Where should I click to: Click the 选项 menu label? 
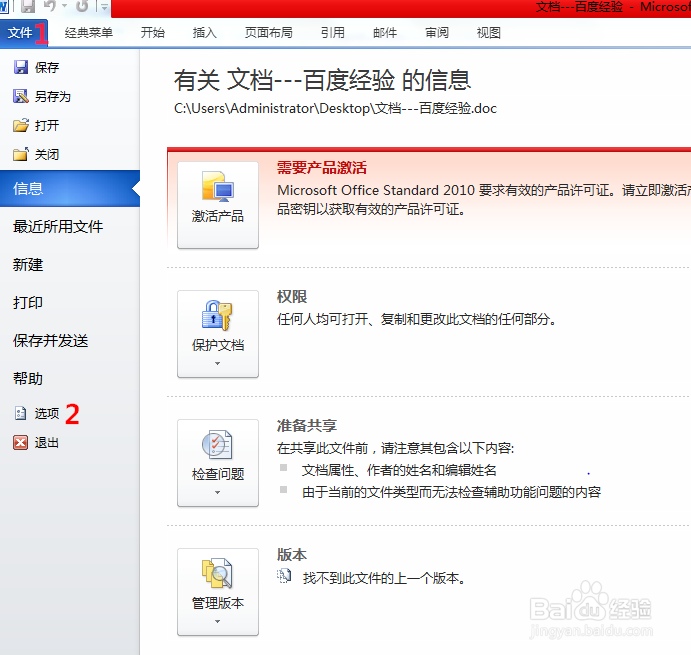[x=47, y=413]
